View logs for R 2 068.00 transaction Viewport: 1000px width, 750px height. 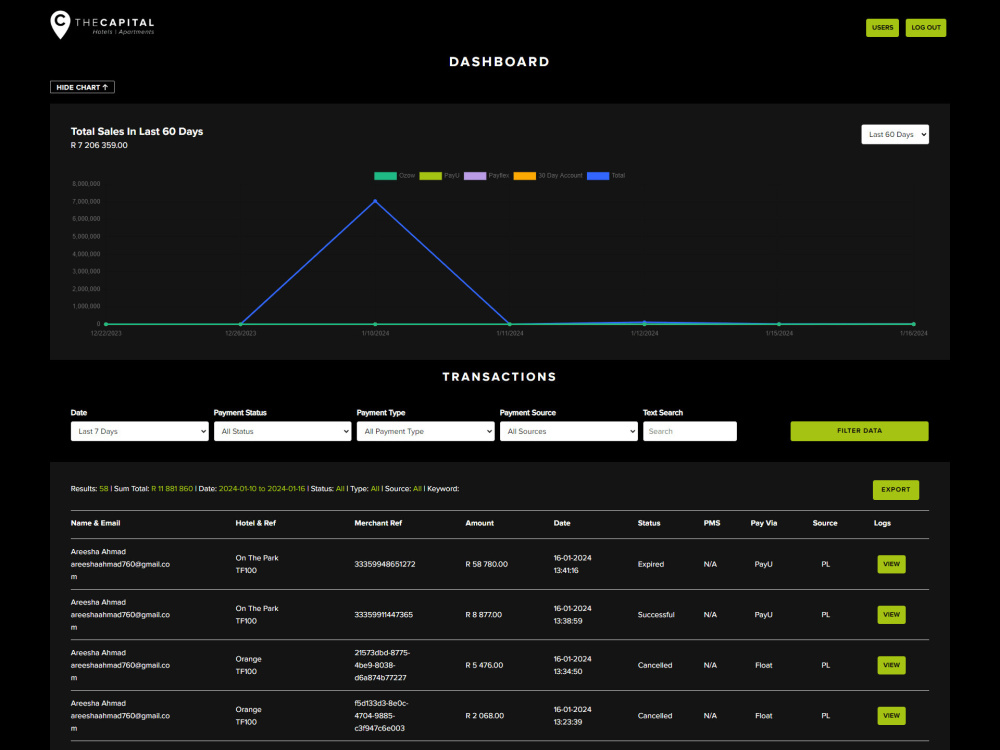[892, 716]
